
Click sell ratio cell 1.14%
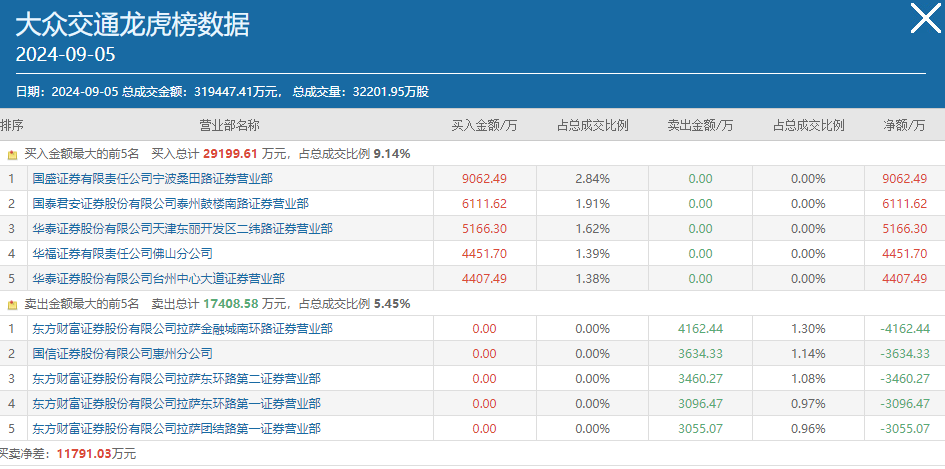[809, 354]
